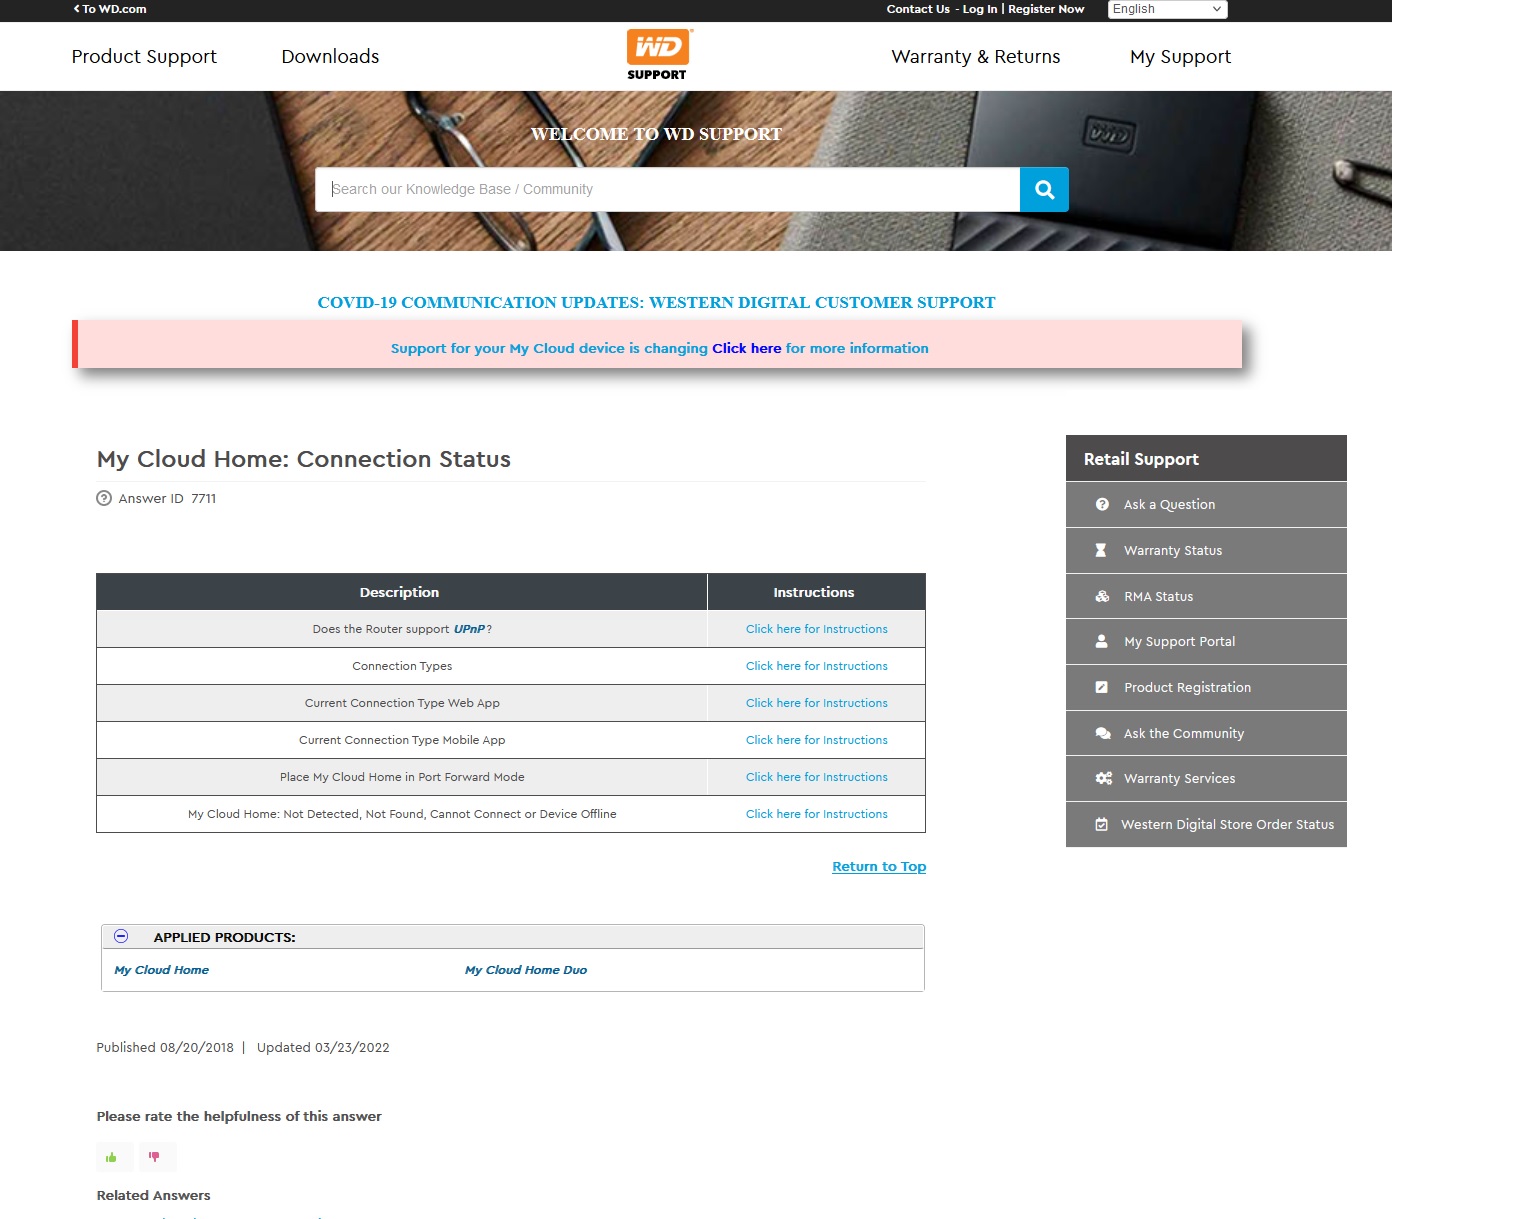The height and width of the screenshot is (1219, 1536).
Task: Click the blue magnifier search button
Action: [1044, 189]
